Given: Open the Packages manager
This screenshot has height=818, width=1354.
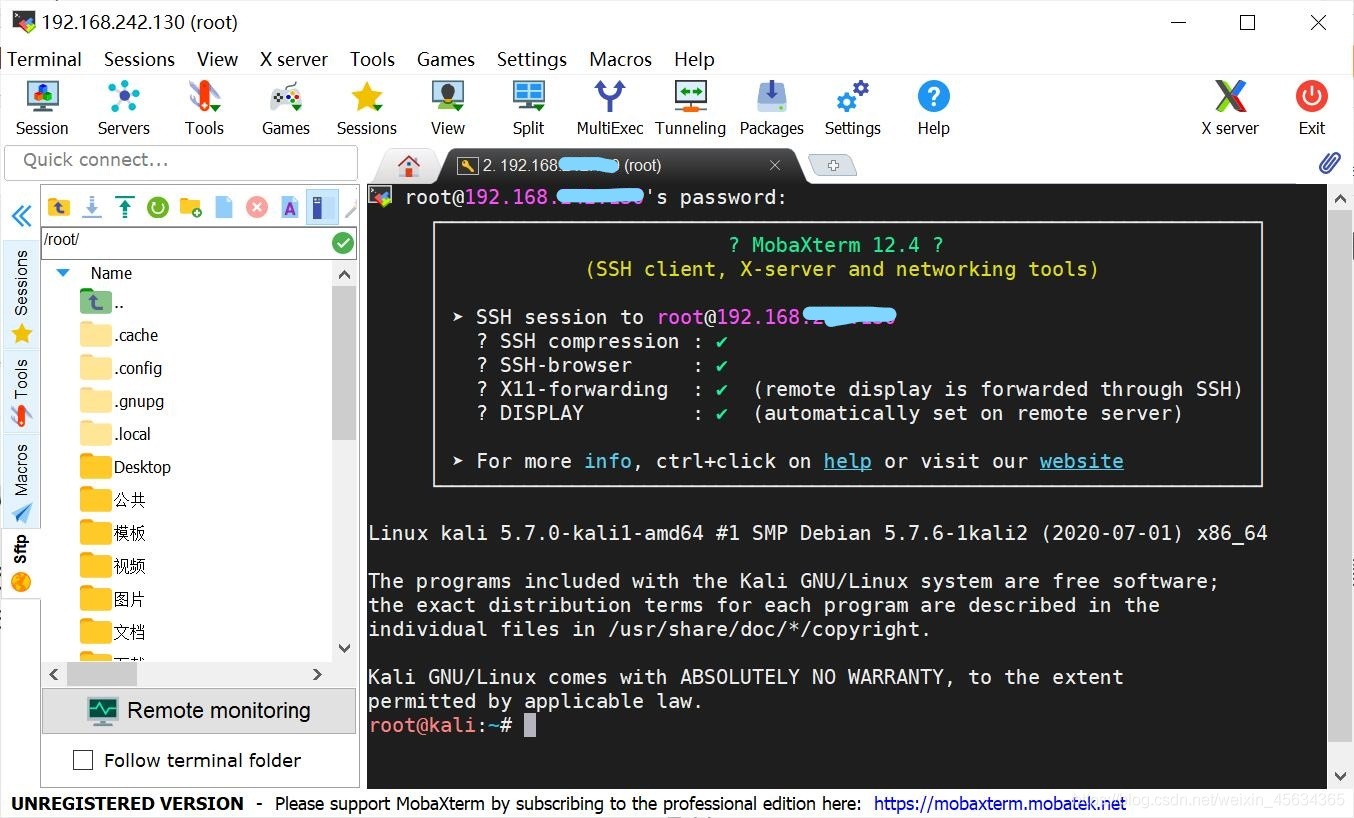Looking at the screenshot, I should pyautogui.click(x=771, y=108).
